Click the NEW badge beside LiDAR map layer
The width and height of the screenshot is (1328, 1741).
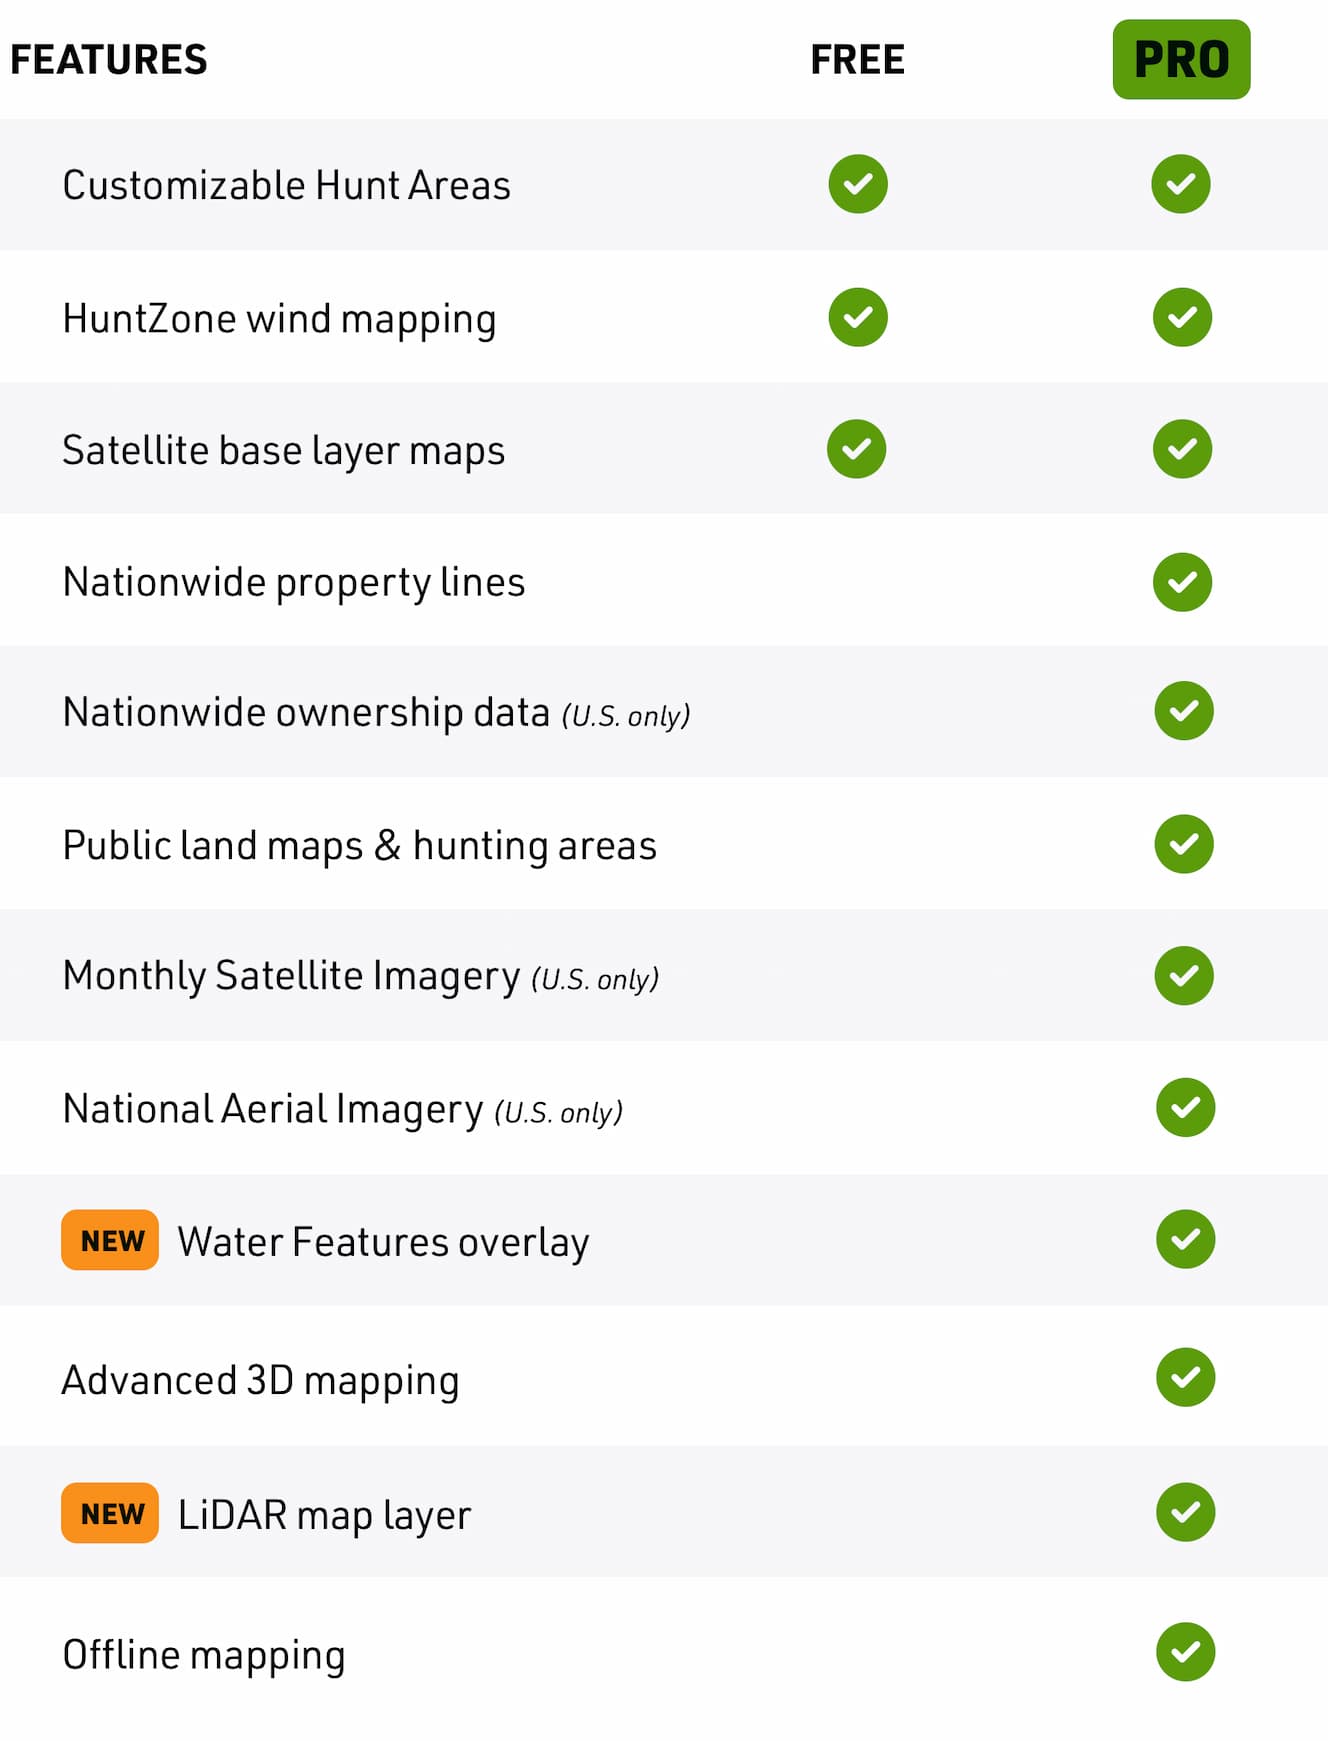pos(110,1513)
